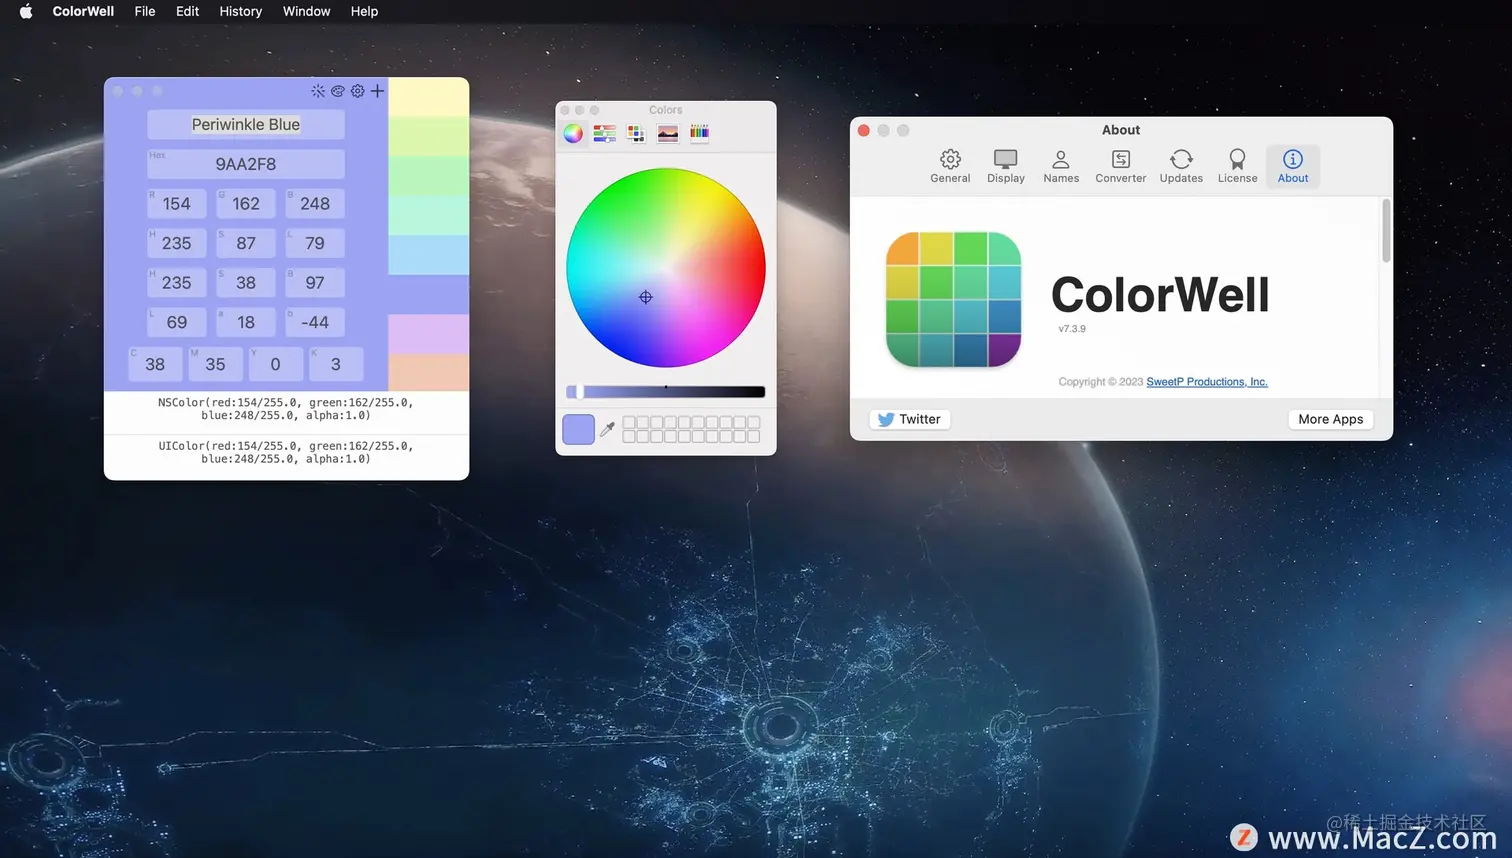The width and height of the screenshot is (1512, 858).
Task: Open the Updates preferences tab
Action: pos(1181,166)
